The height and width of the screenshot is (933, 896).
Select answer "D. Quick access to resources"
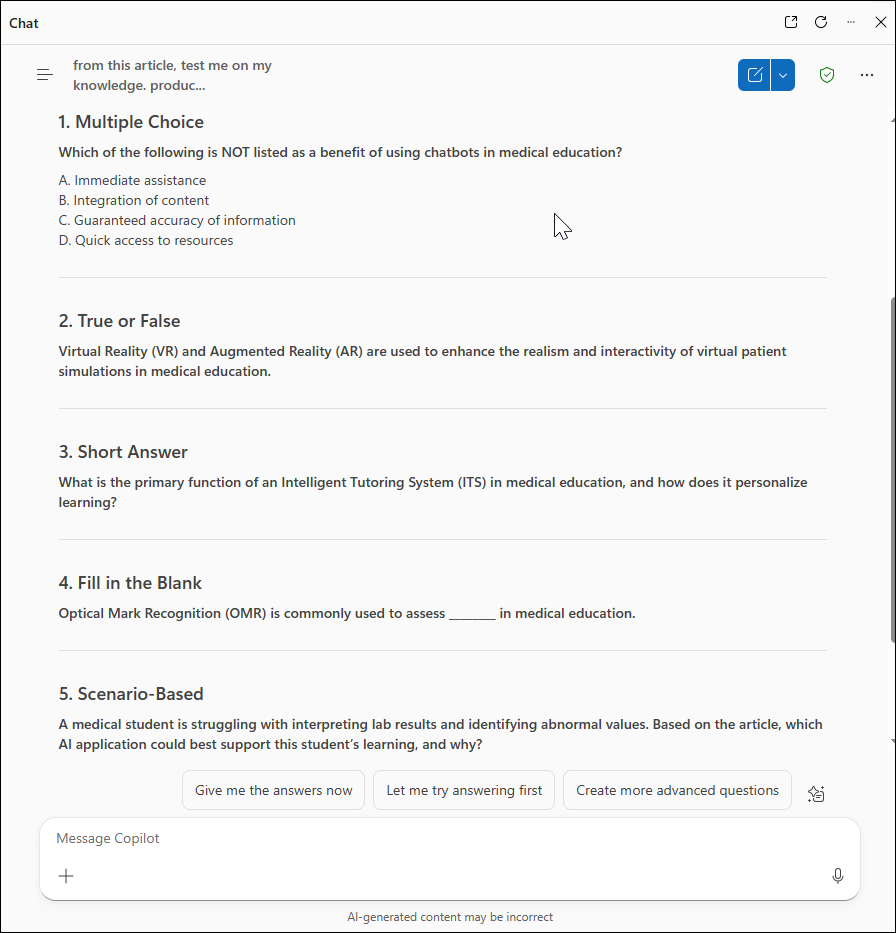[145, 240]
